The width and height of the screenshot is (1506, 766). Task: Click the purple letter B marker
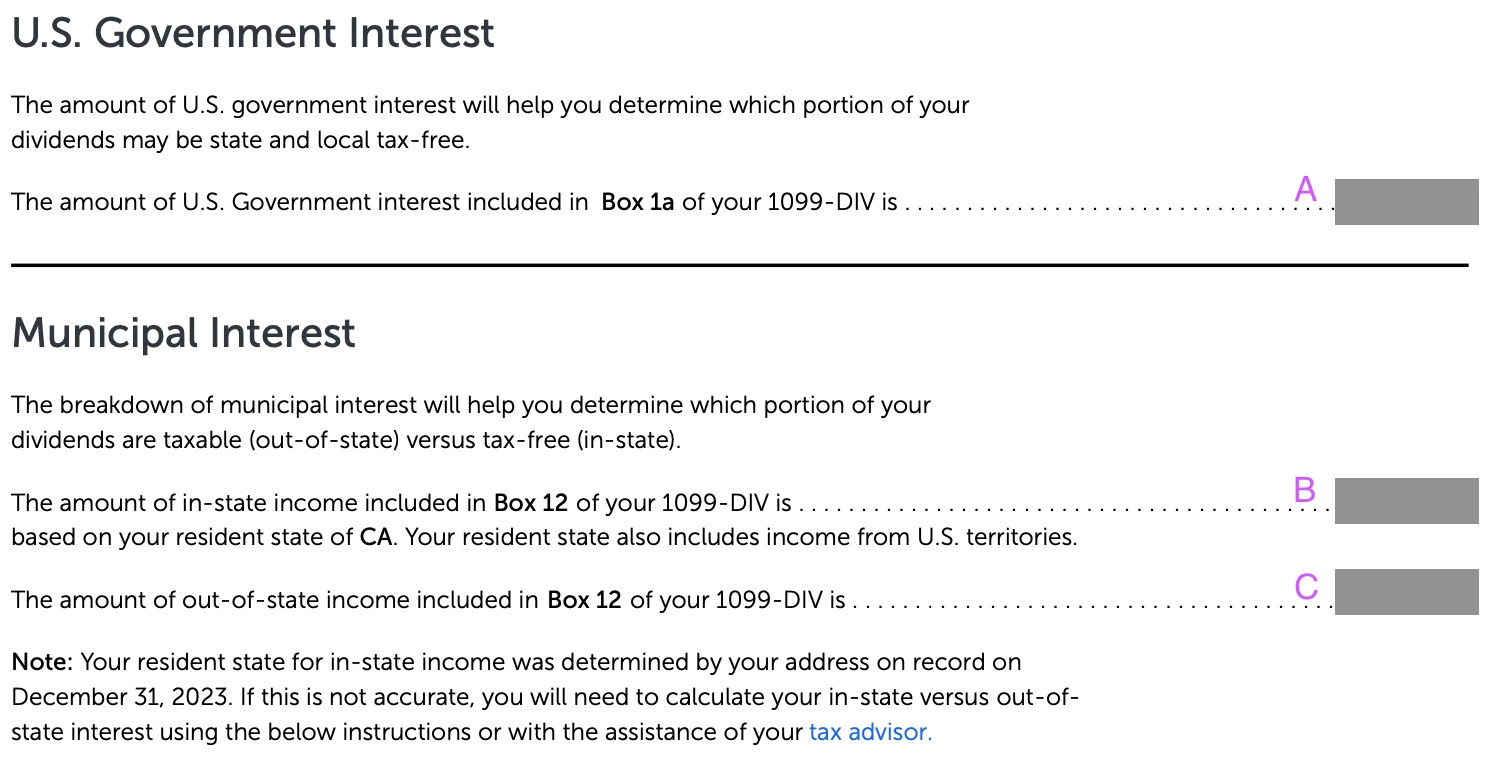1305,489
